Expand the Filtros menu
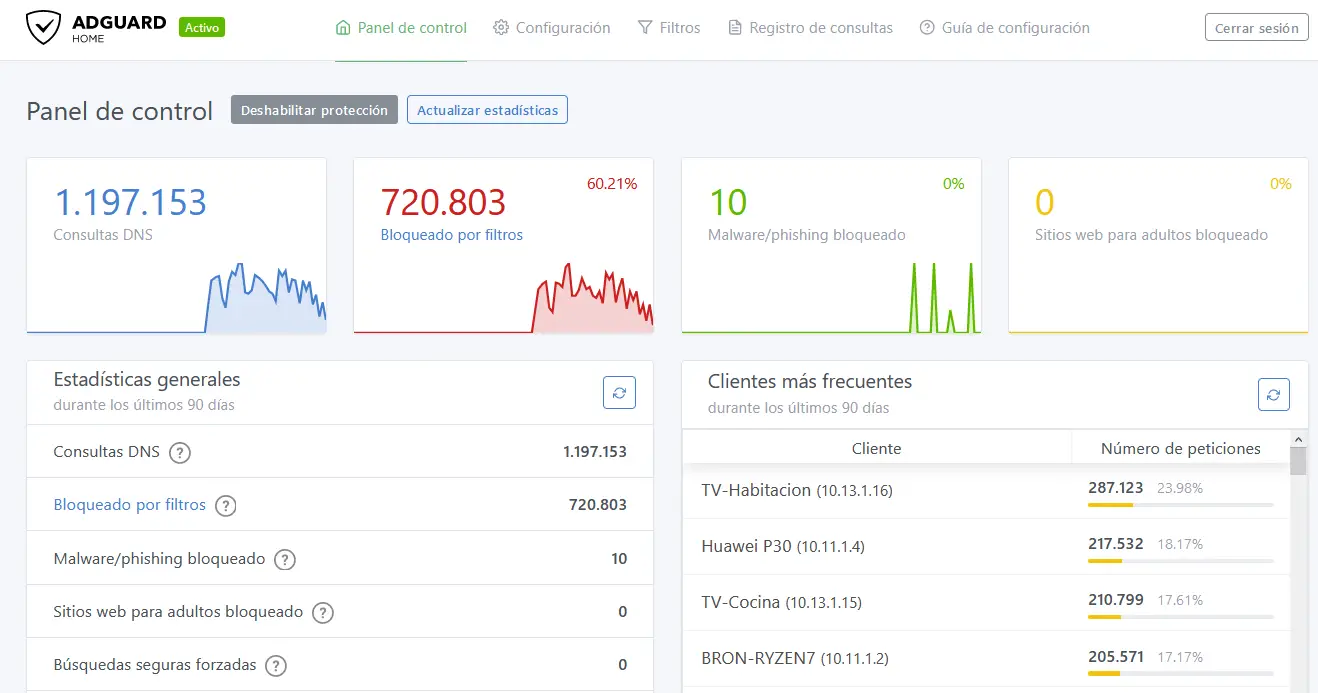This screenshot has width=1318, height=693. click(x=669, y=28)
